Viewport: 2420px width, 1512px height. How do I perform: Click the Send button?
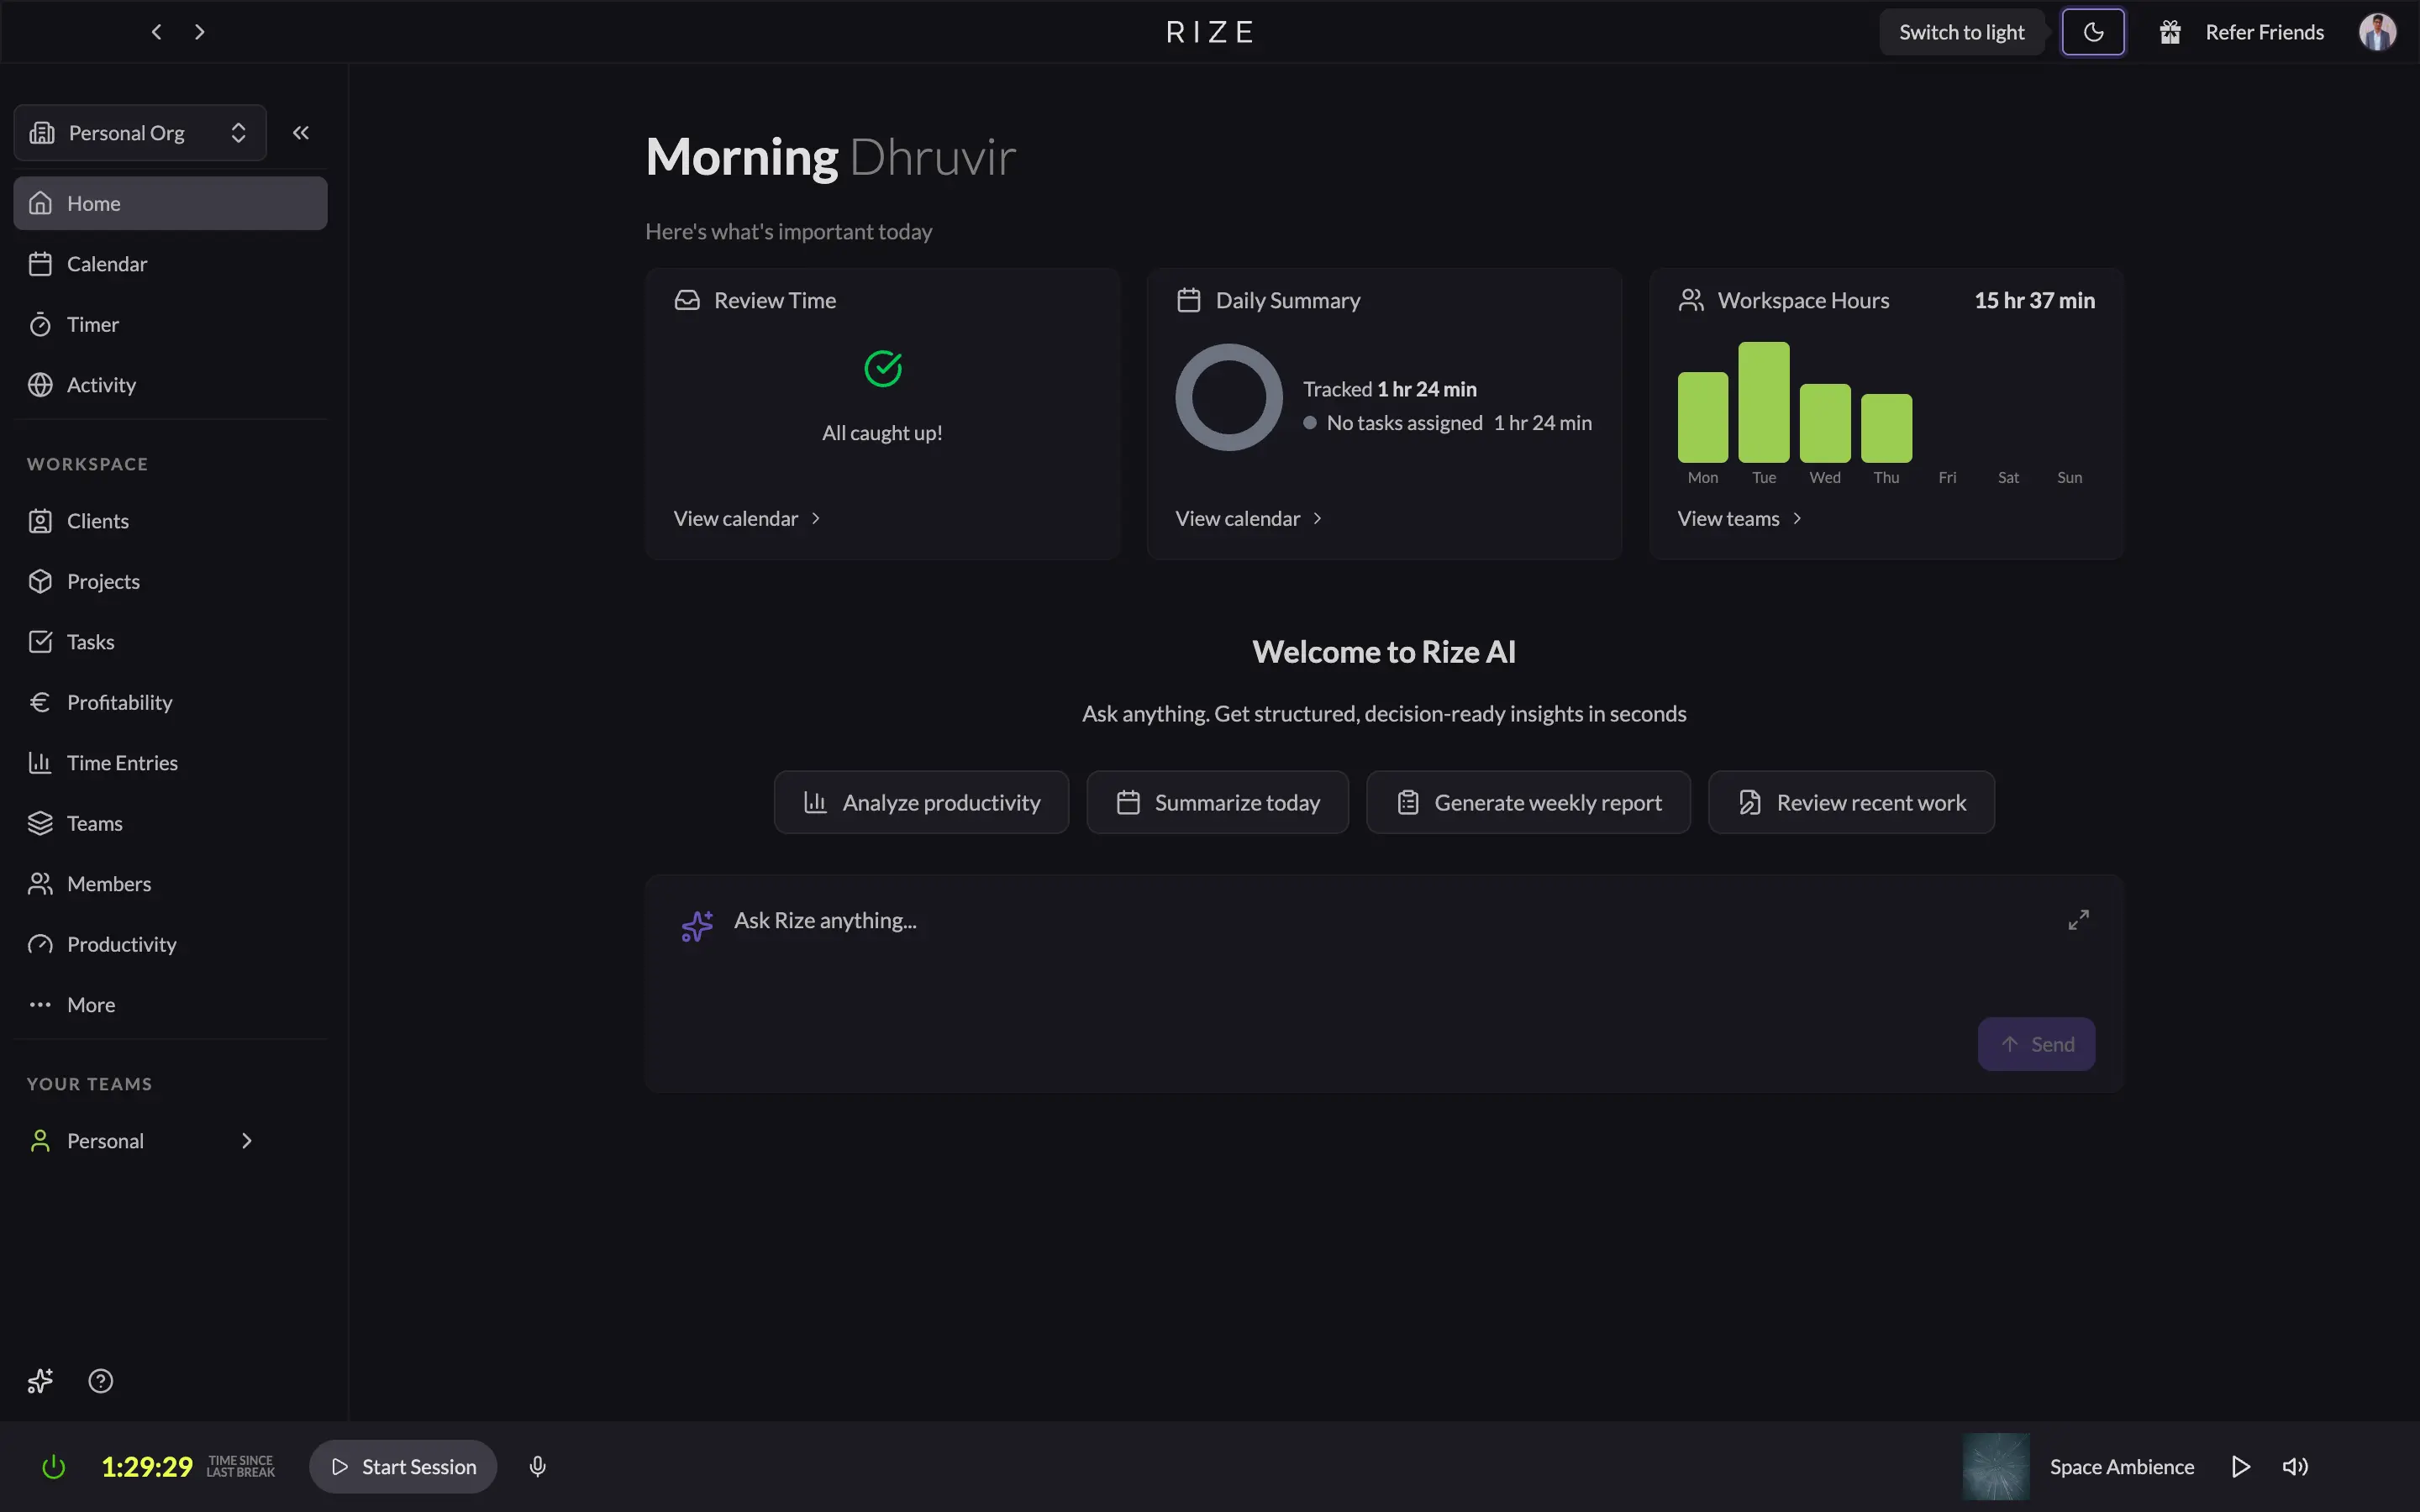tap(2036, 1044)
